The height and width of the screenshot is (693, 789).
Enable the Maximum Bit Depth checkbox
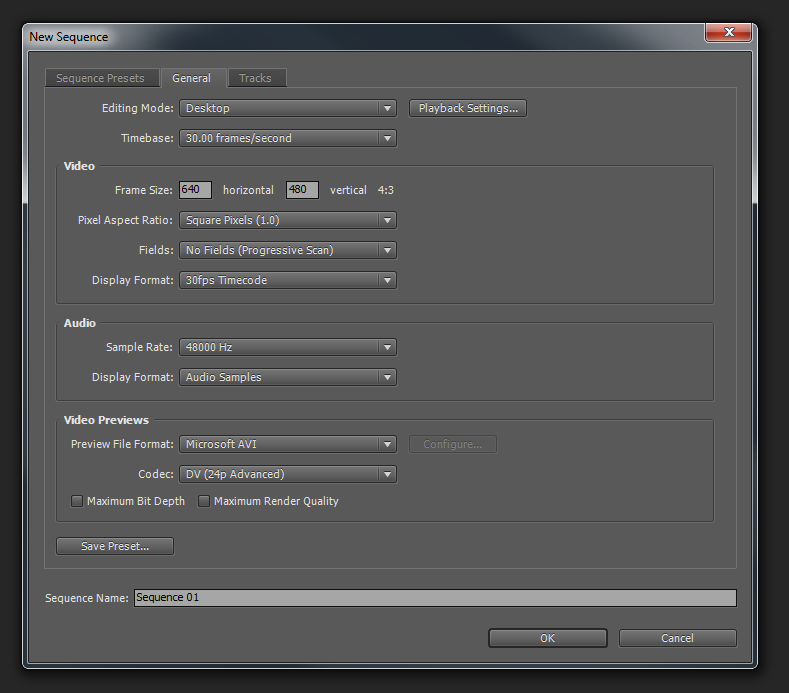point(77,501)
